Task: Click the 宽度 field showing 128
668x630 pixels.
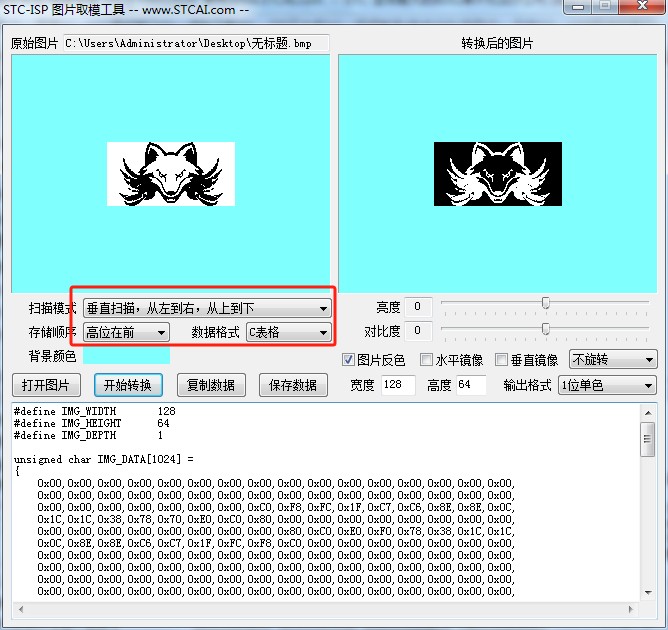Action: pos(398,385)
